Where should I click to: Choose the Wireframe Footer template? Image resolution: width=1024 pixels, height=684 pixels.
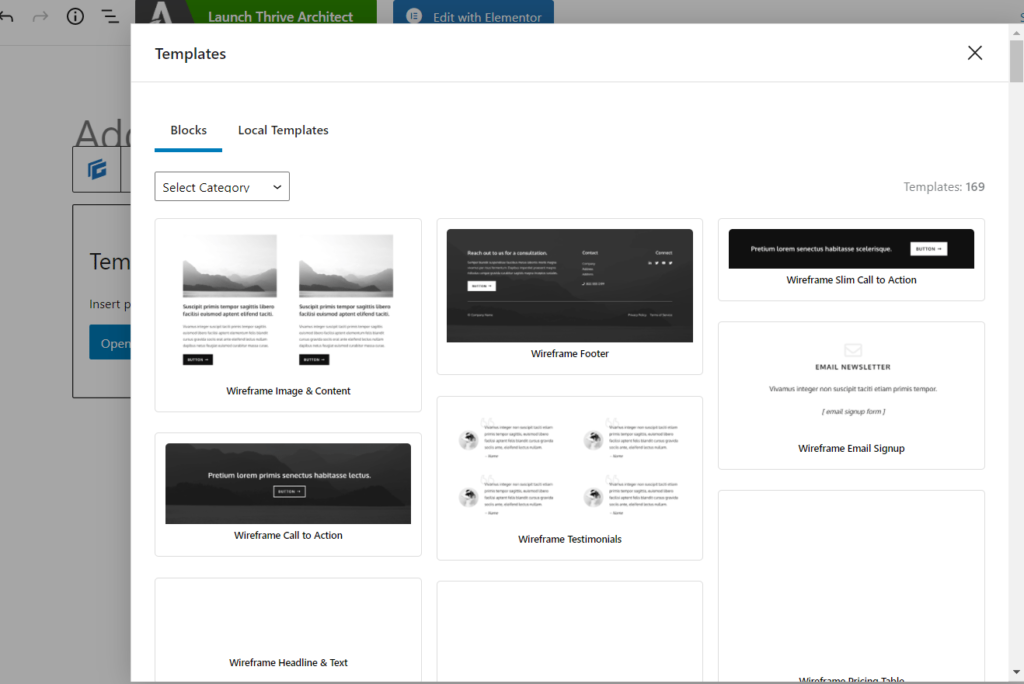point(569,296)
